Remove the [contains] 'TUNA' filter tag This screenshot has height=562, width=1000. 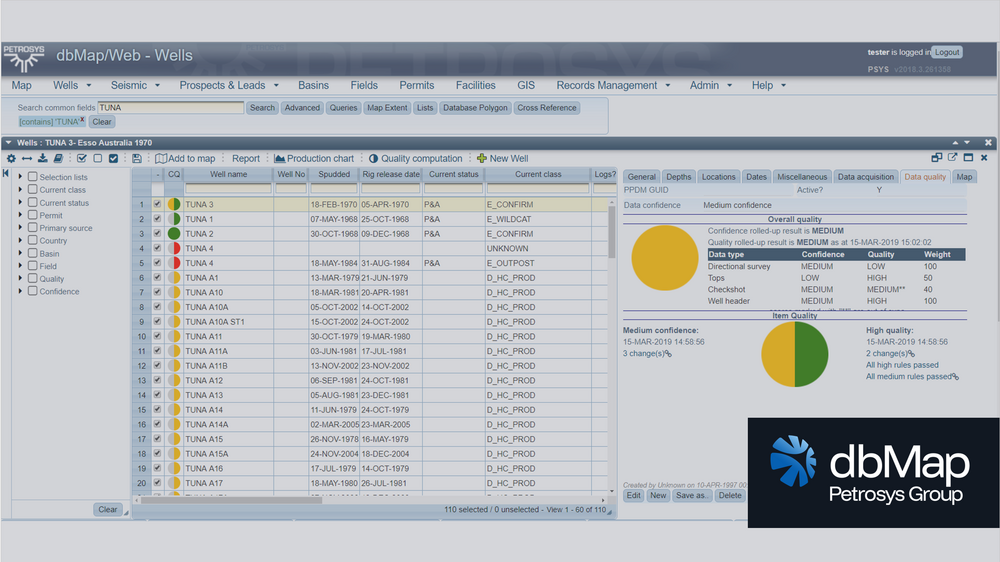tap(82, 119)
